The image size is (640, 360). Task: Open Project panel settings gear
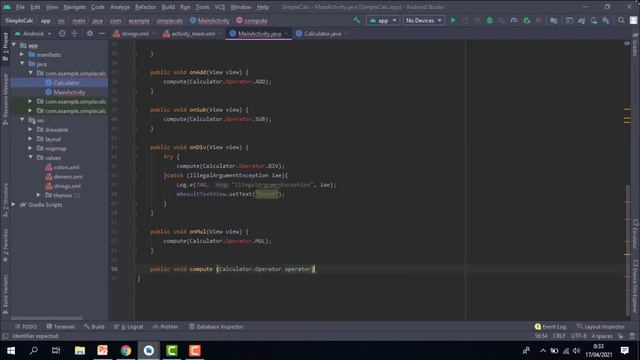click(x=90, y=33)
